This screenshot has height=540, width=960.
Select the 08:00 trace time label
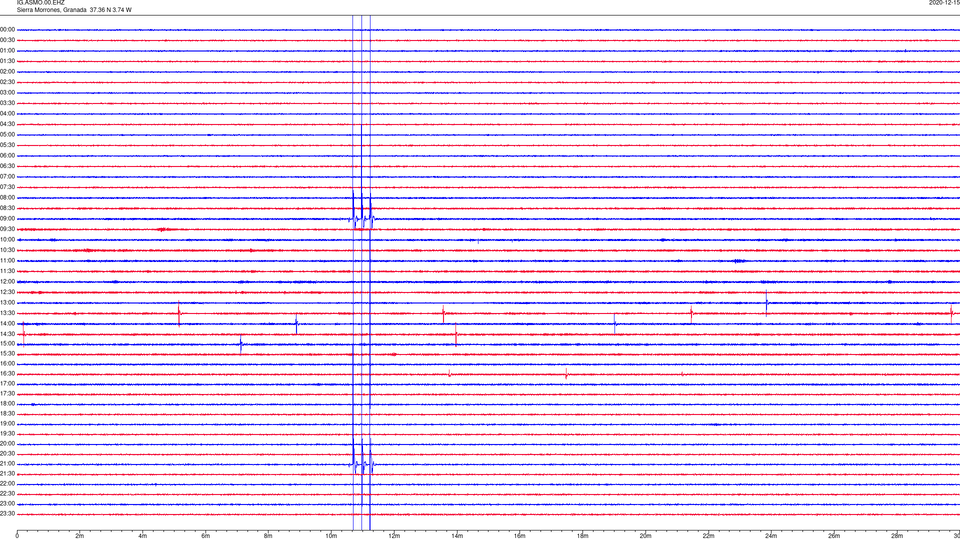(7, 198)
